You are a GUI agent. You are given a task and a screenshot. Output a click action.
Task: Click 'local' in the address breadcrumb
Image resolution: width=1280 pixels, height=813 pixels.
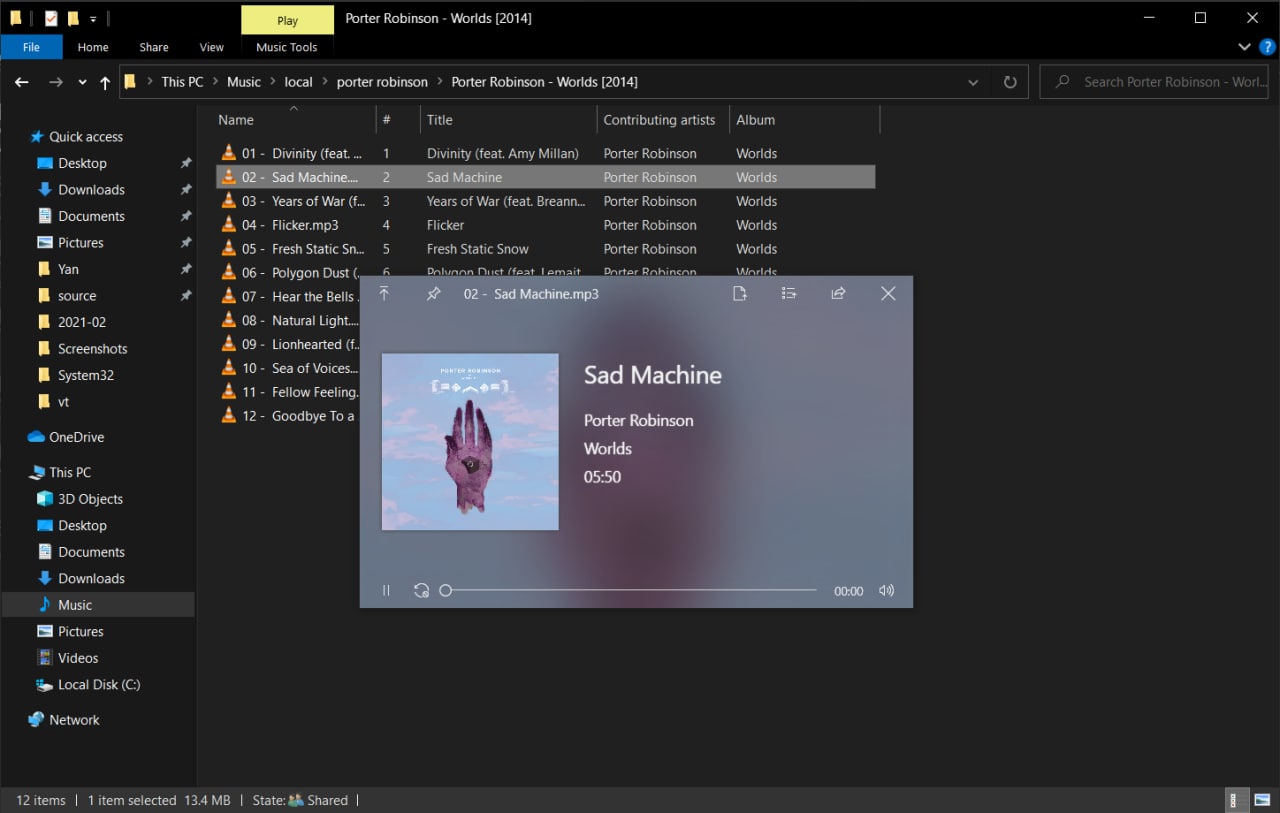[298, 82]
